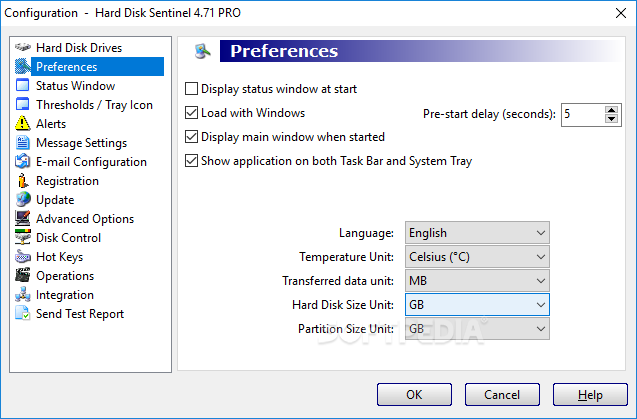
Task: Select Registration in sidebar
Action: coord(67,181)
